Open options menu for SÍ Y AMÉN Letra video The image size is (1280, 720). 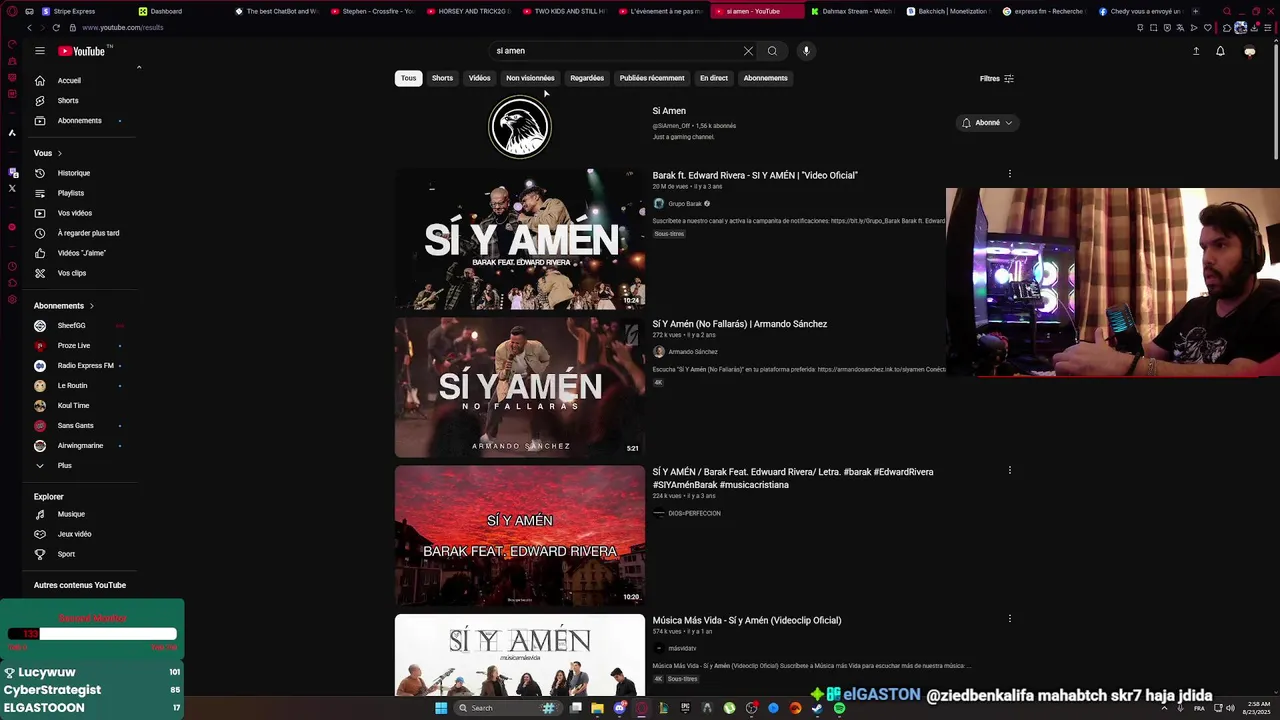(x=1010, y=470)
